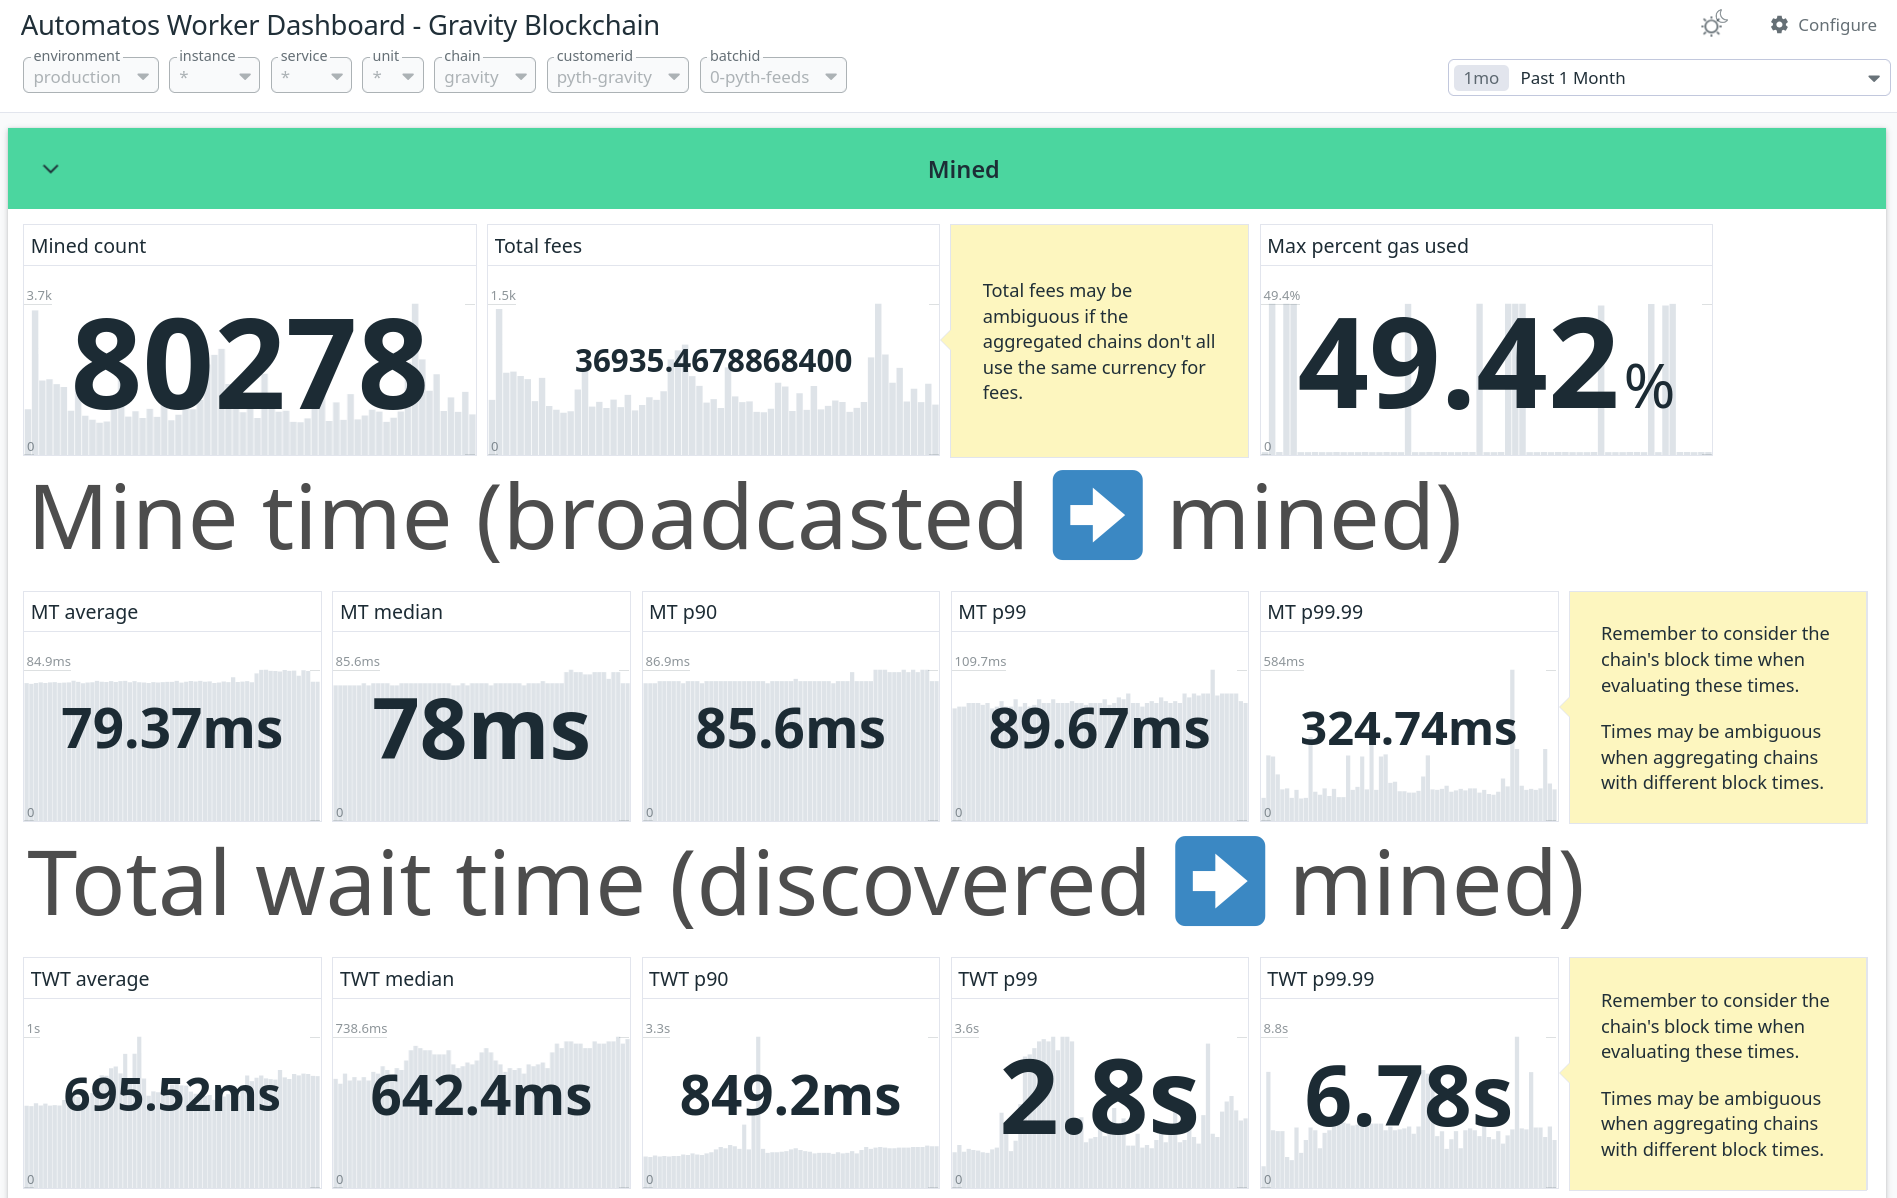
Task: Click the 849.2ms TWT p90 value
Action: pyautogui.click(x=790, y=1095)
